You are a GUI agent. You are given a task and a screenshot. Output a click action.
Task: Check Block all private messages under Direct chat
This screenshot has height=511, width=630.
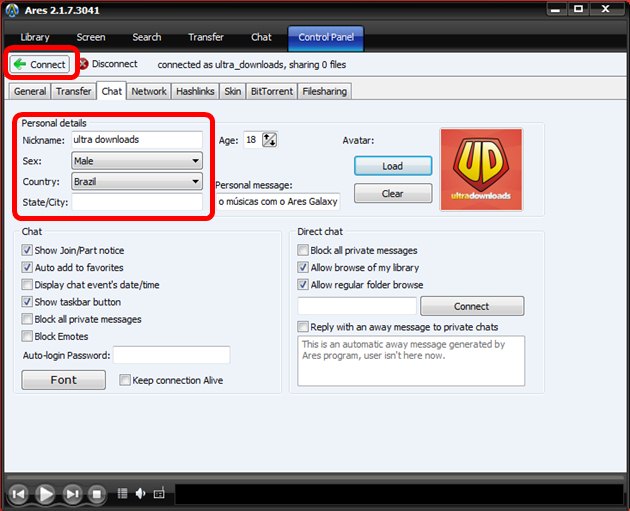click(303, 250)
